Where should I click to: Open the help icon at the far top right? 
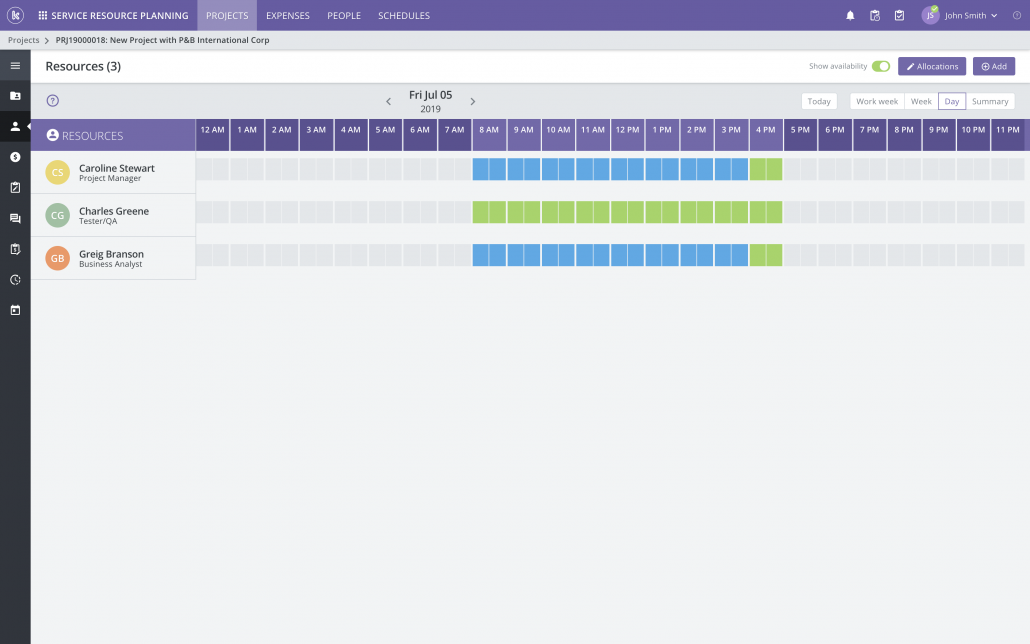coord(1017,15)
